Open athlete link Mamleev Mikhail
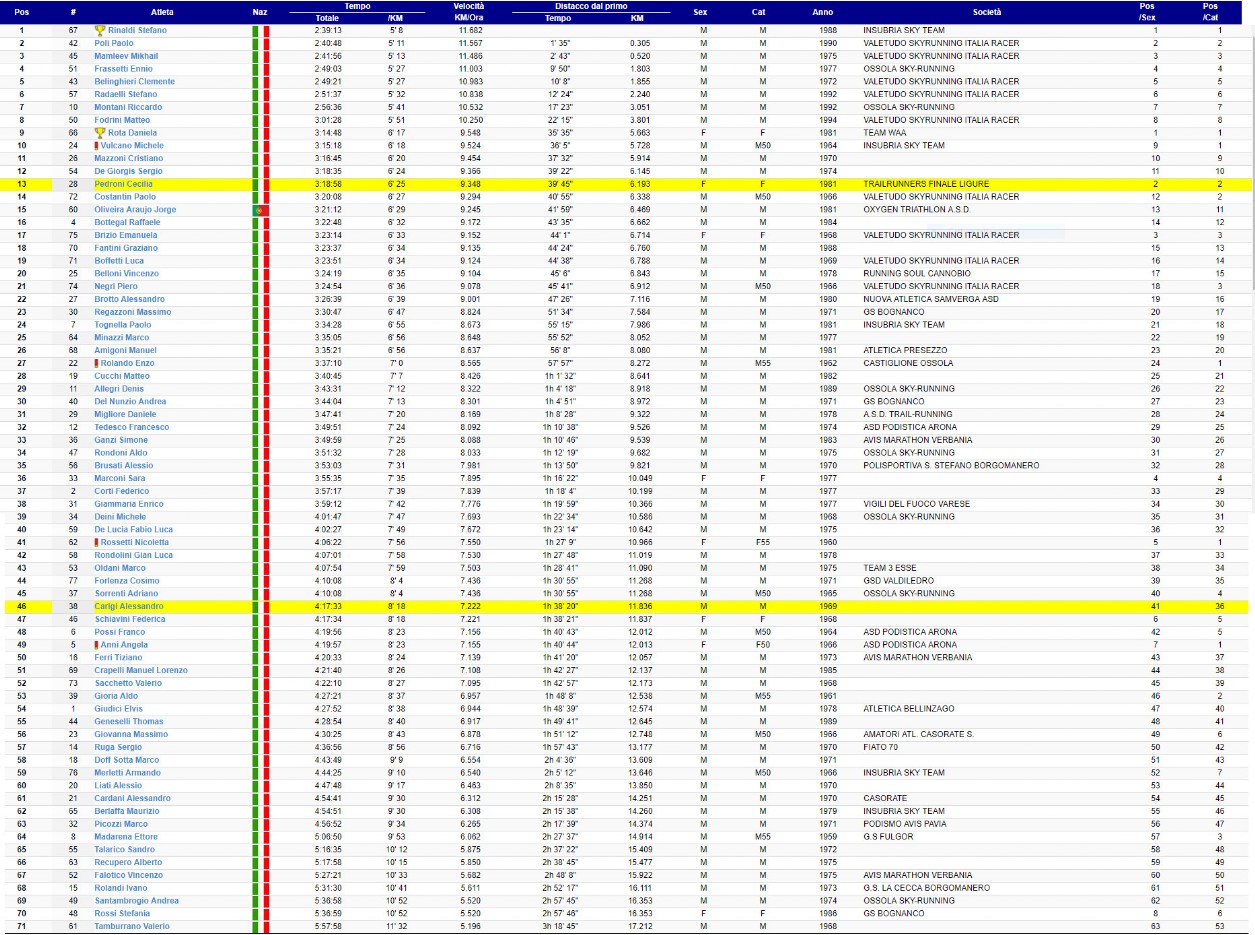Viewport: 1255px width, 935px height. click(x=126, y=56)
